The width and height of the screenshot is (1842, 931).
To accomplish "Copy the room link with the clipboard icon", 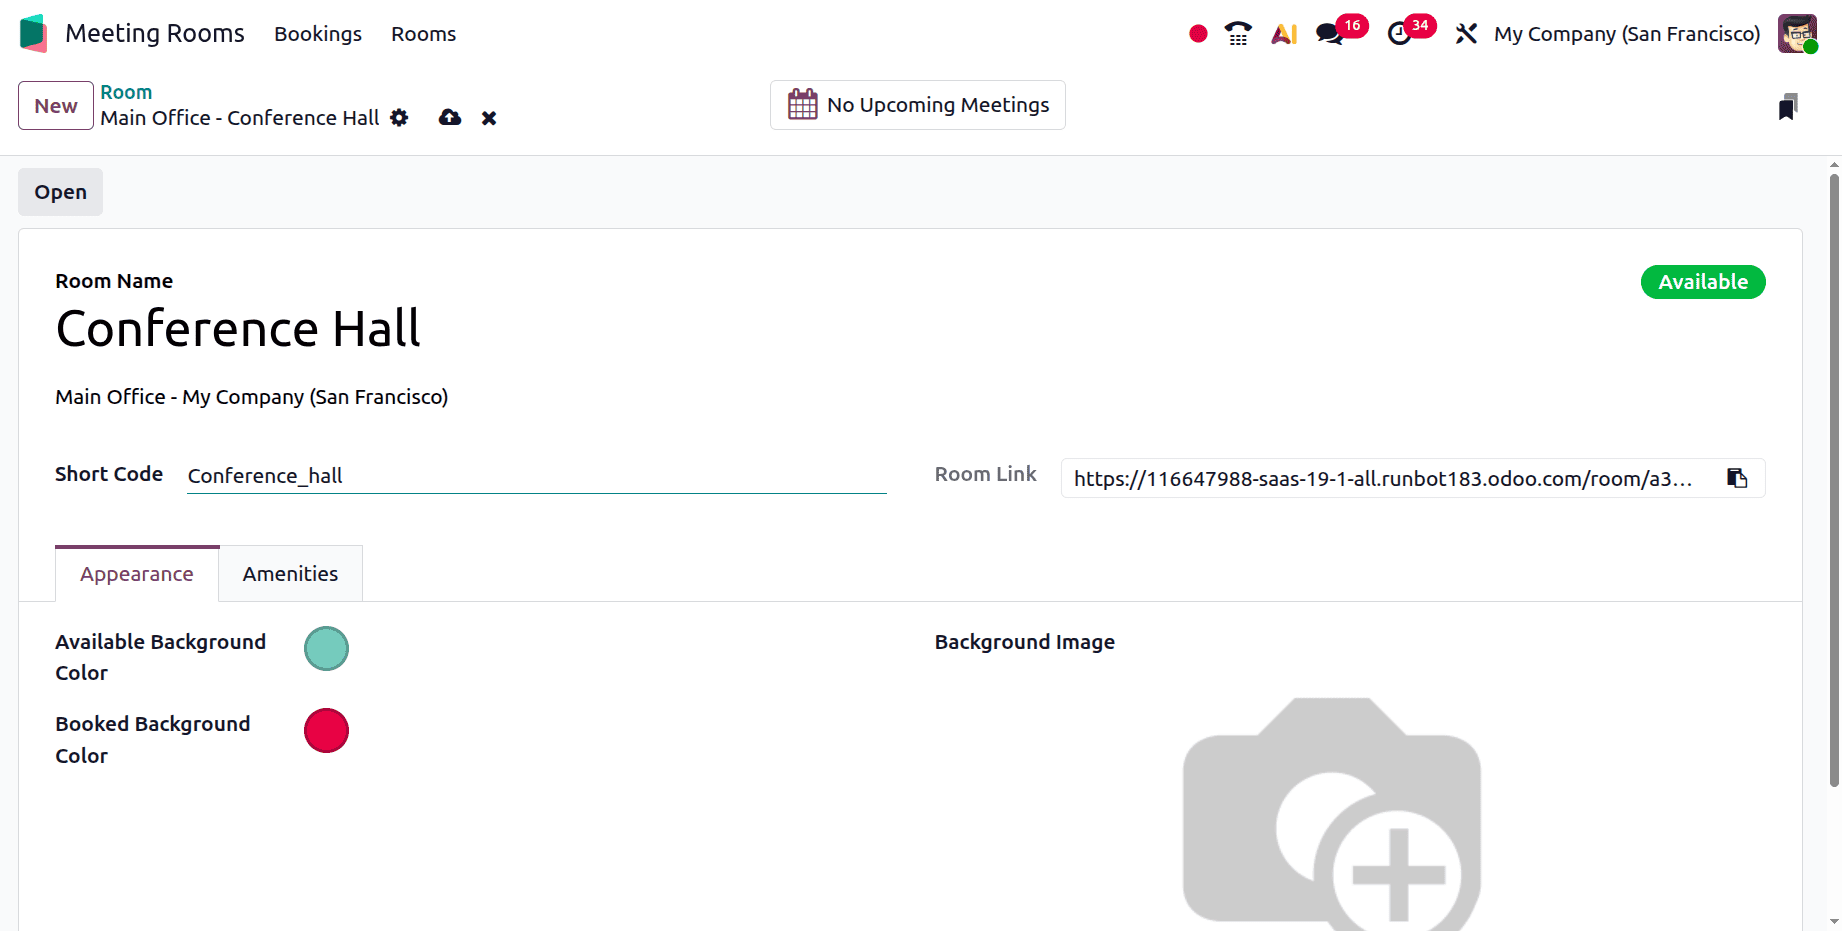I will click(x=1737, y=478).
